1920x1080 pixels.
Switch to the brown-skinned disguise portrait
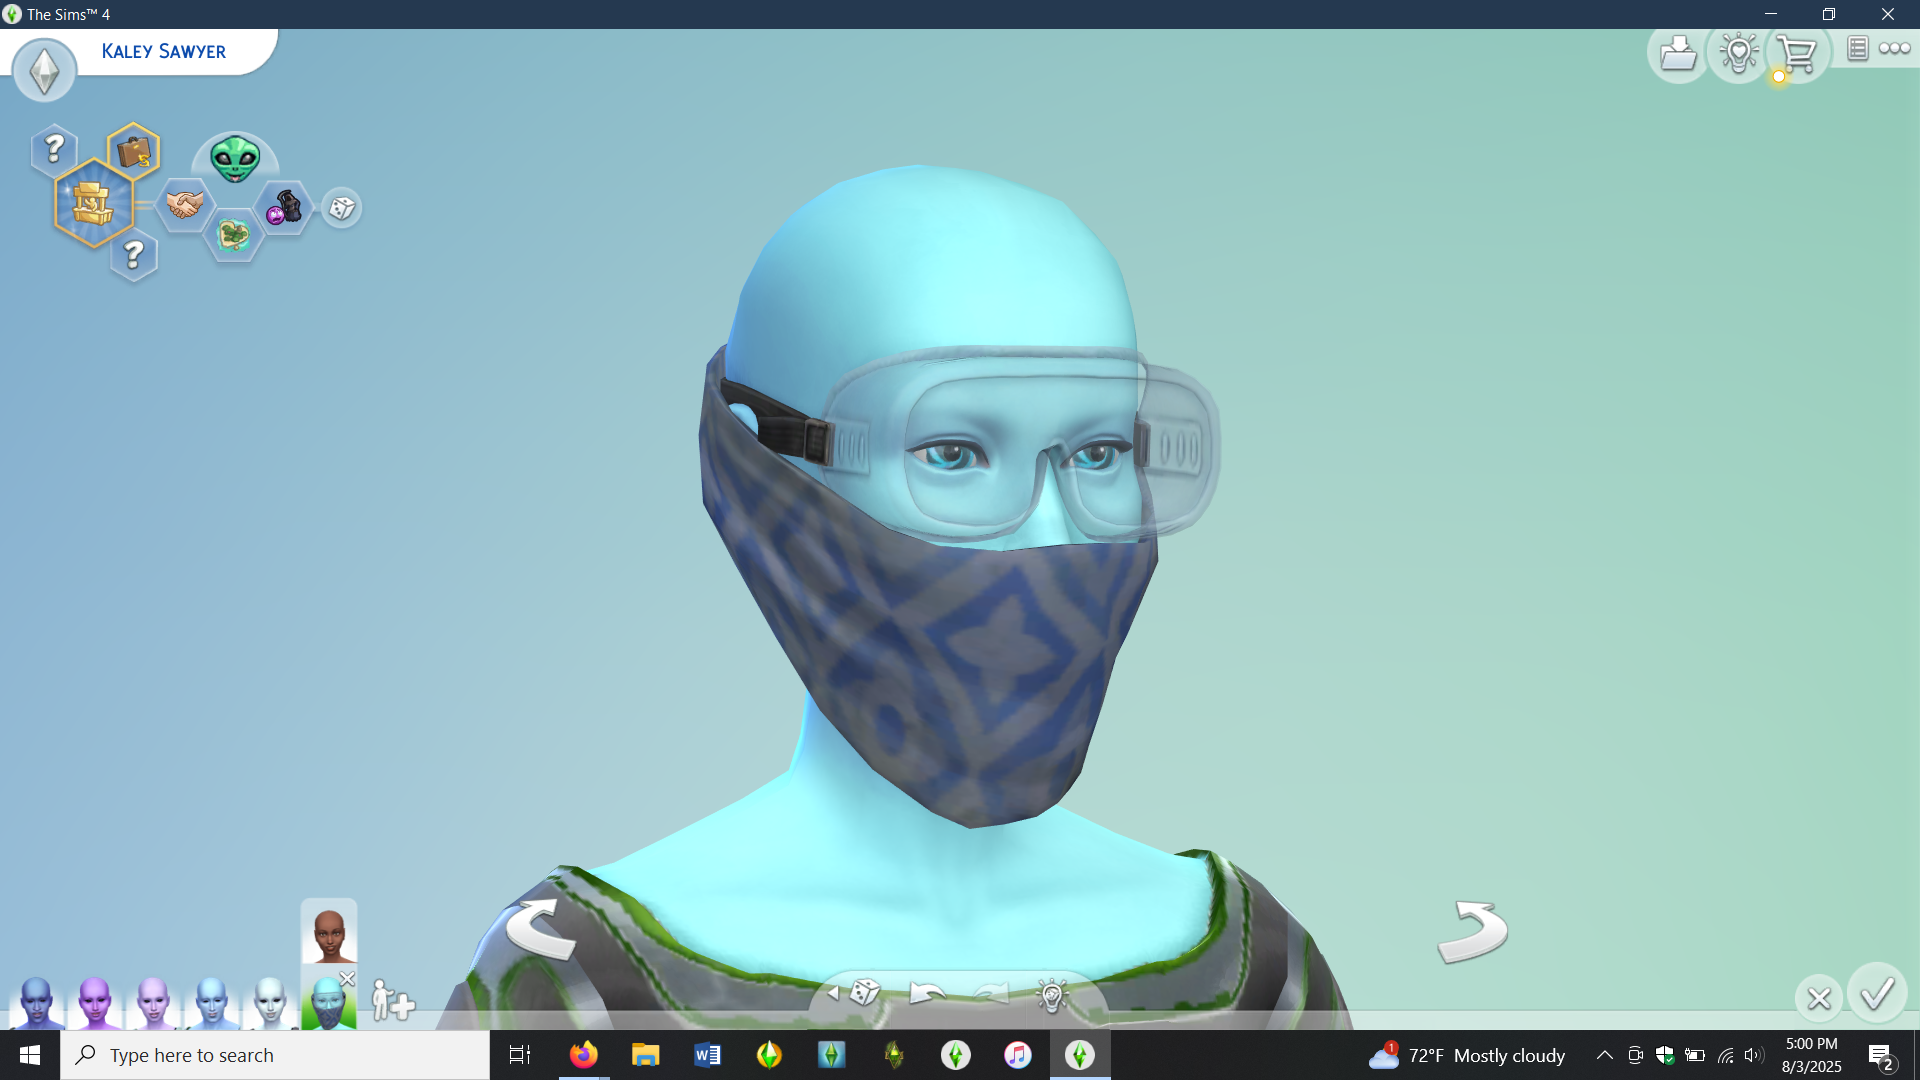(329, 933)
